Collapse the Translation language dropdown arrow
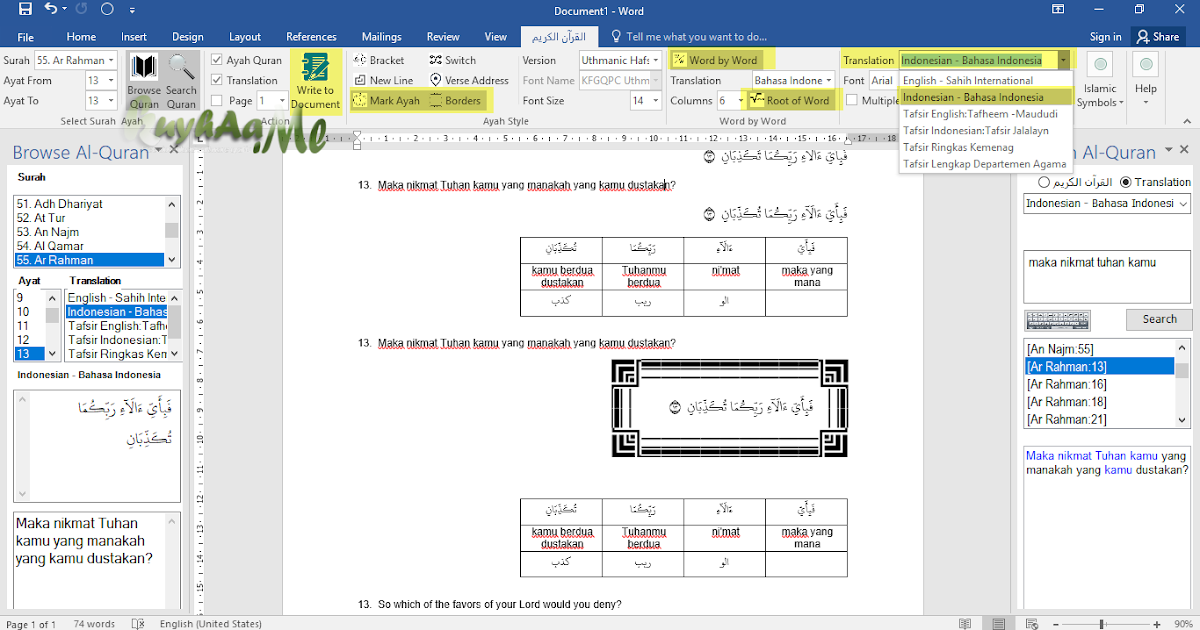Image resolution: width=1200 pixels, height=630 pixels. tap(1064, 60)
